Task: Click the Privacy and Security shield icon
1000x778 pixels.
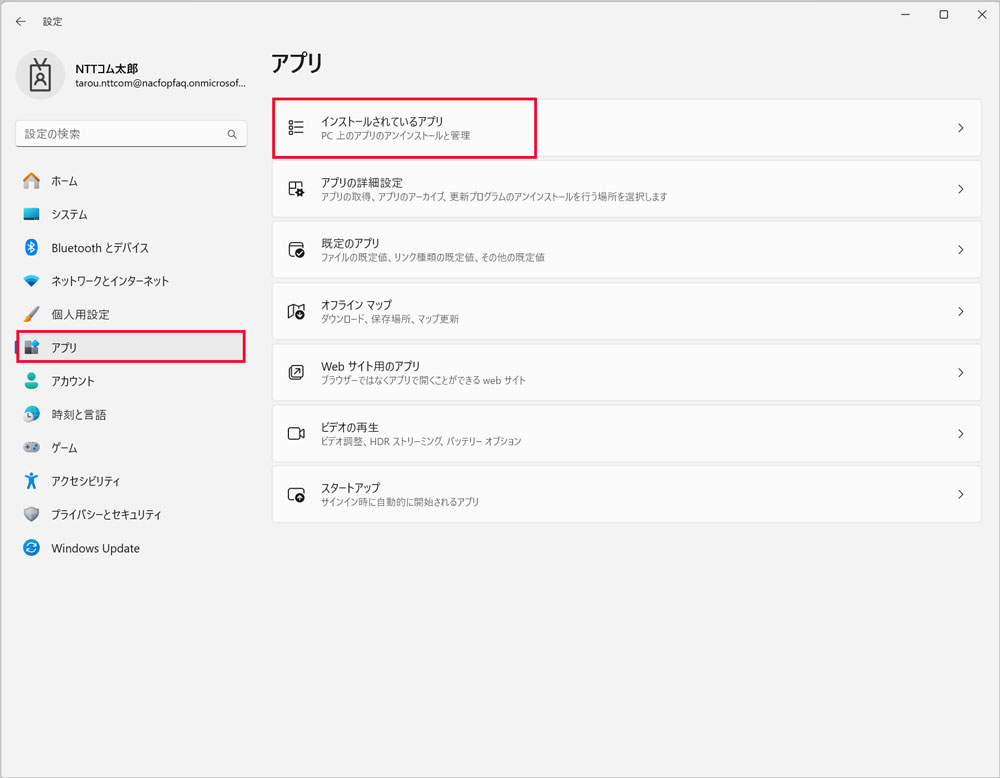Action: (x=31, y=515)
